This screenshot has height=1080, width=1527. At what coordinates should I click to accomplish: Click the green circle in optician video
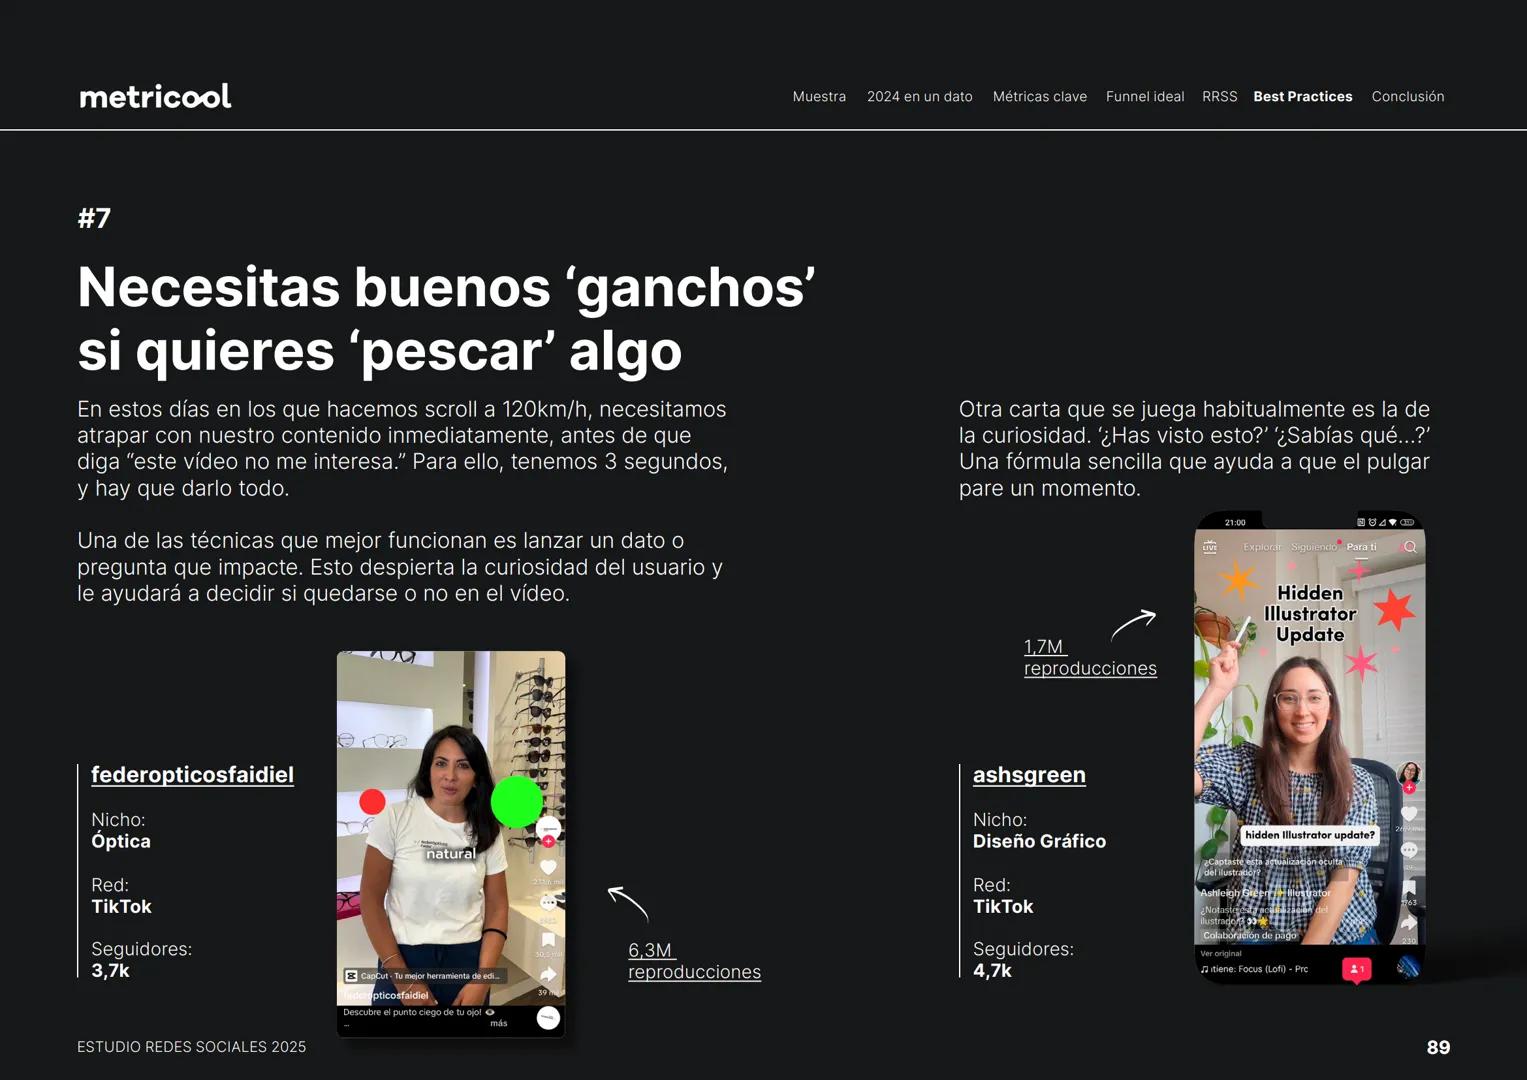(516, 801)
